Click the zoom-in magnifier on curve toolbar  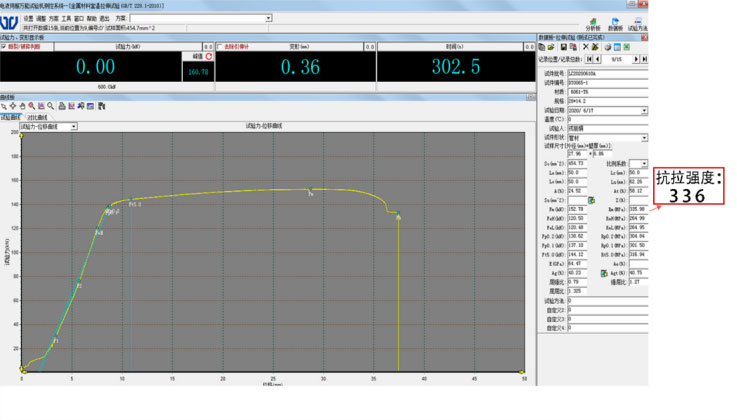(32, 105)
